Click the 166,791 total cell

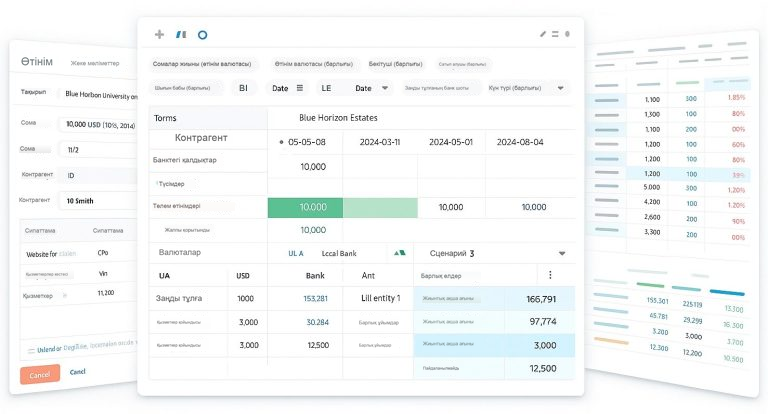click(541, 299)
